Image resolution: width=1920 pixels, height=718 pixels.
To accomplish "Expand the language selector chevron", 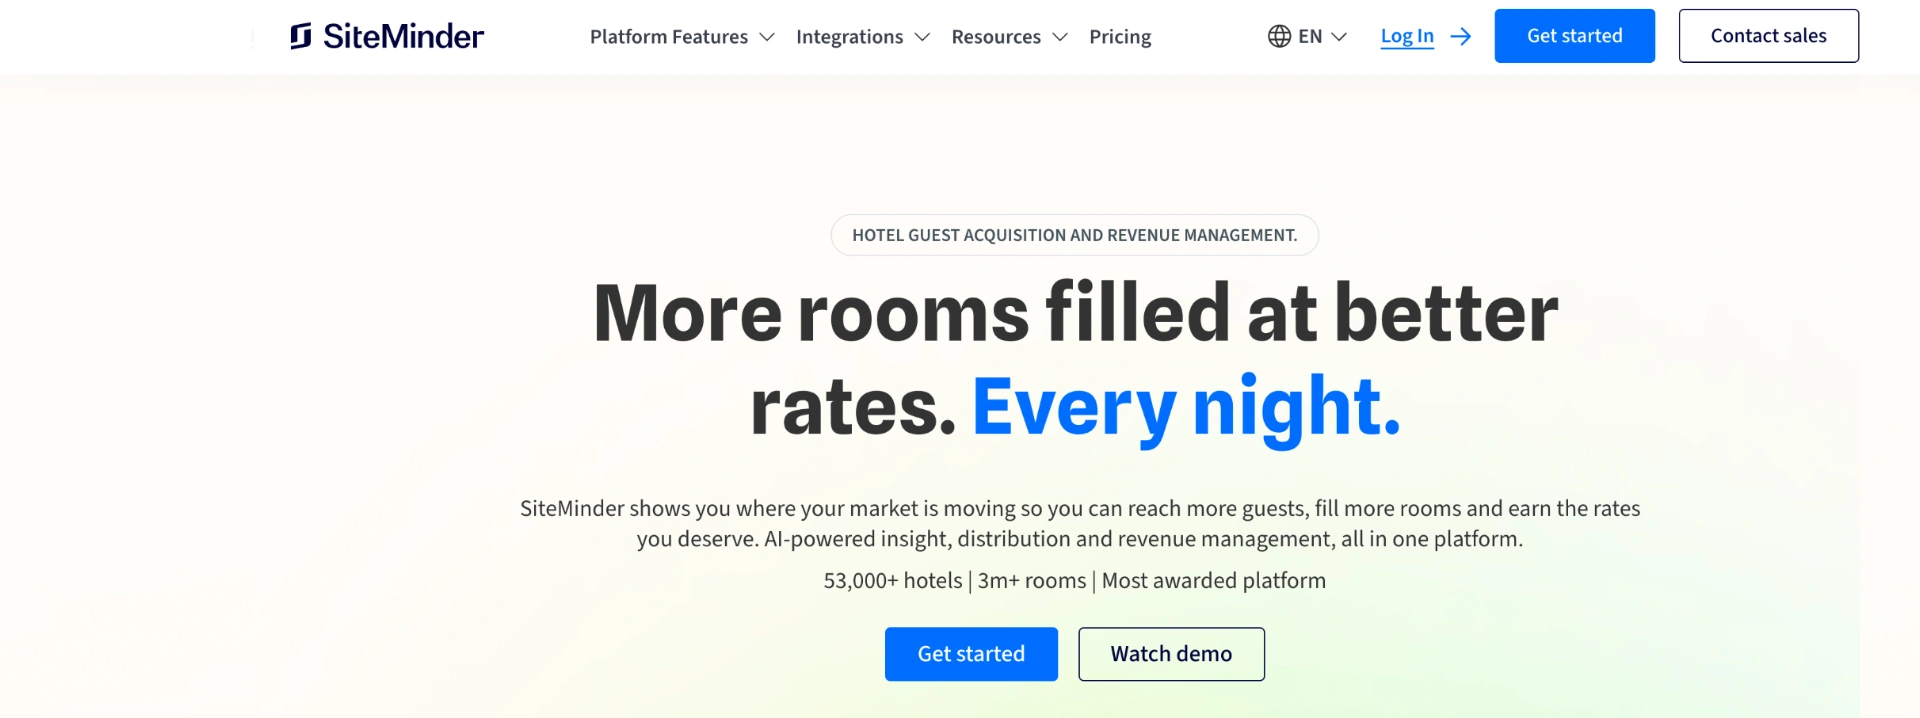I will pos(1339,36).
